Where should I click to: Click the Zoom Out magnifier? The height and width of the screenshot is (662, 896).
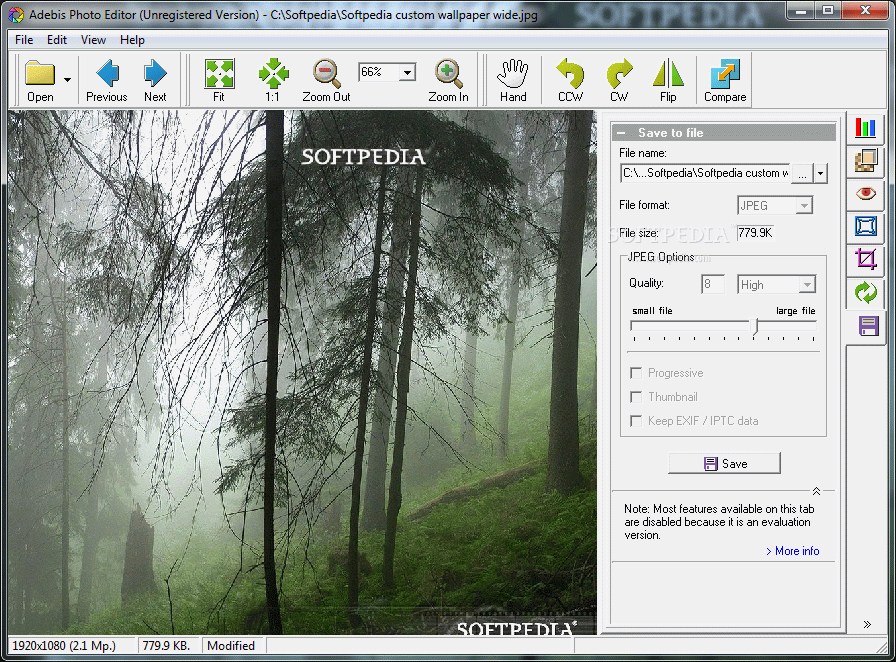(326, 81)
